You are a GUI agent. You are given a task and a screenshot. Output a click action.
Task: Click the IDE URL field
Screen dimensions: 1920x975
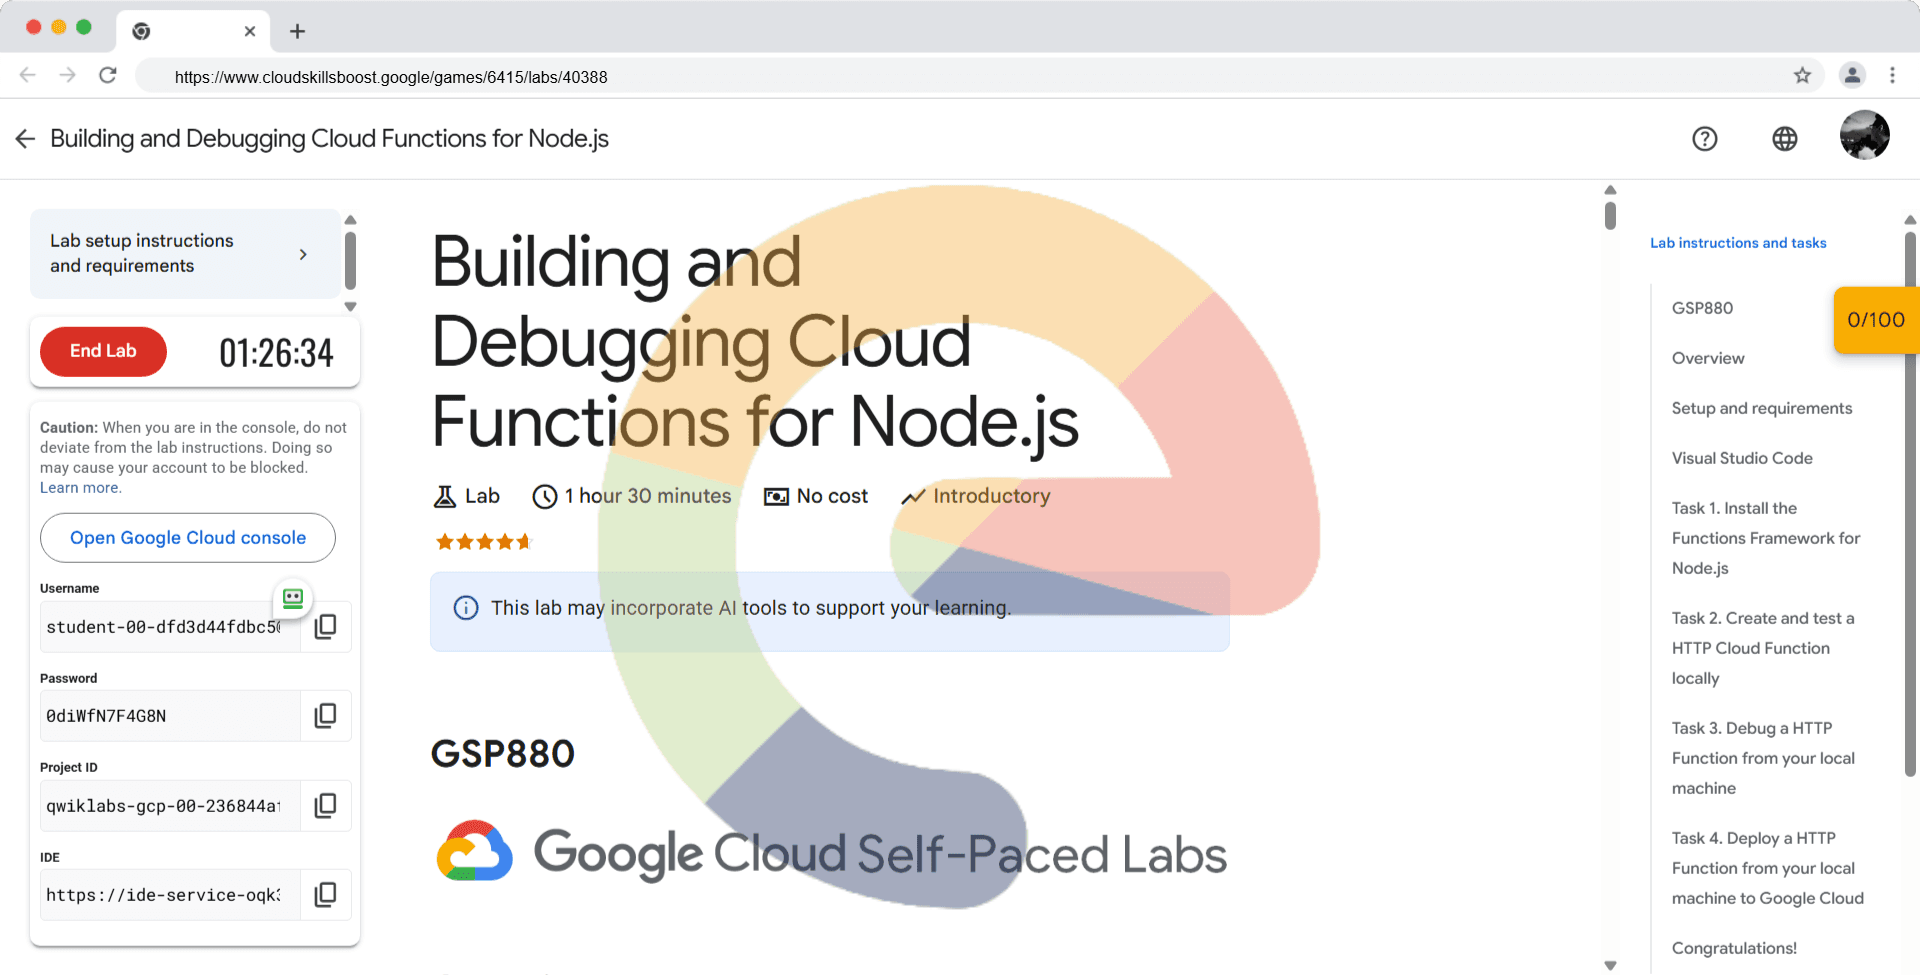click(x=170, y=895)
